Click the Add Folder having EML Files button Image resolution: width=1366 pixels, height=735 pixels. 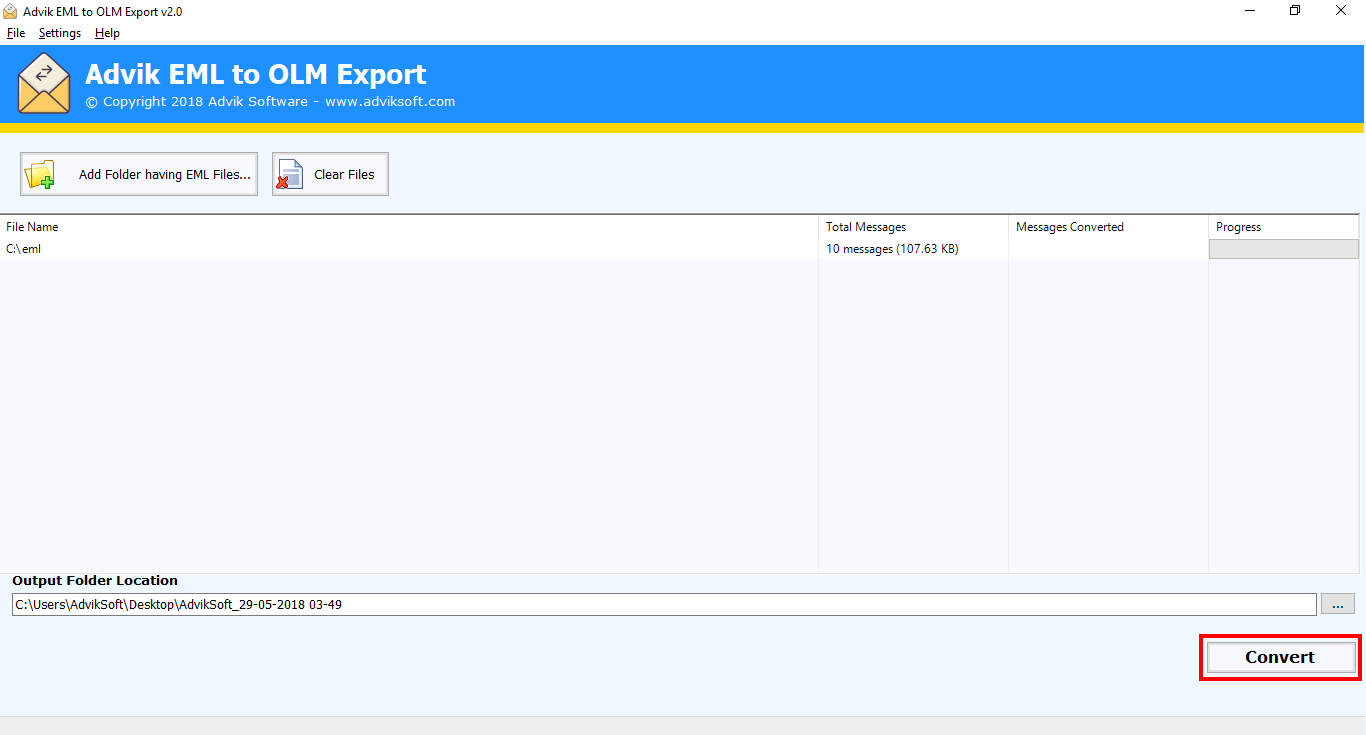138,173
